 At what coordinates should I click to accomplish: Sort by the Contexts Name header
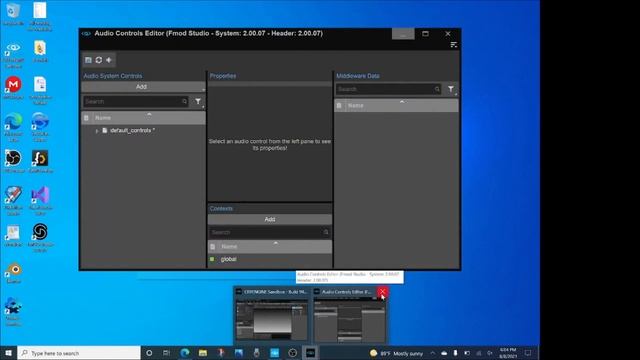click(270, 247)
